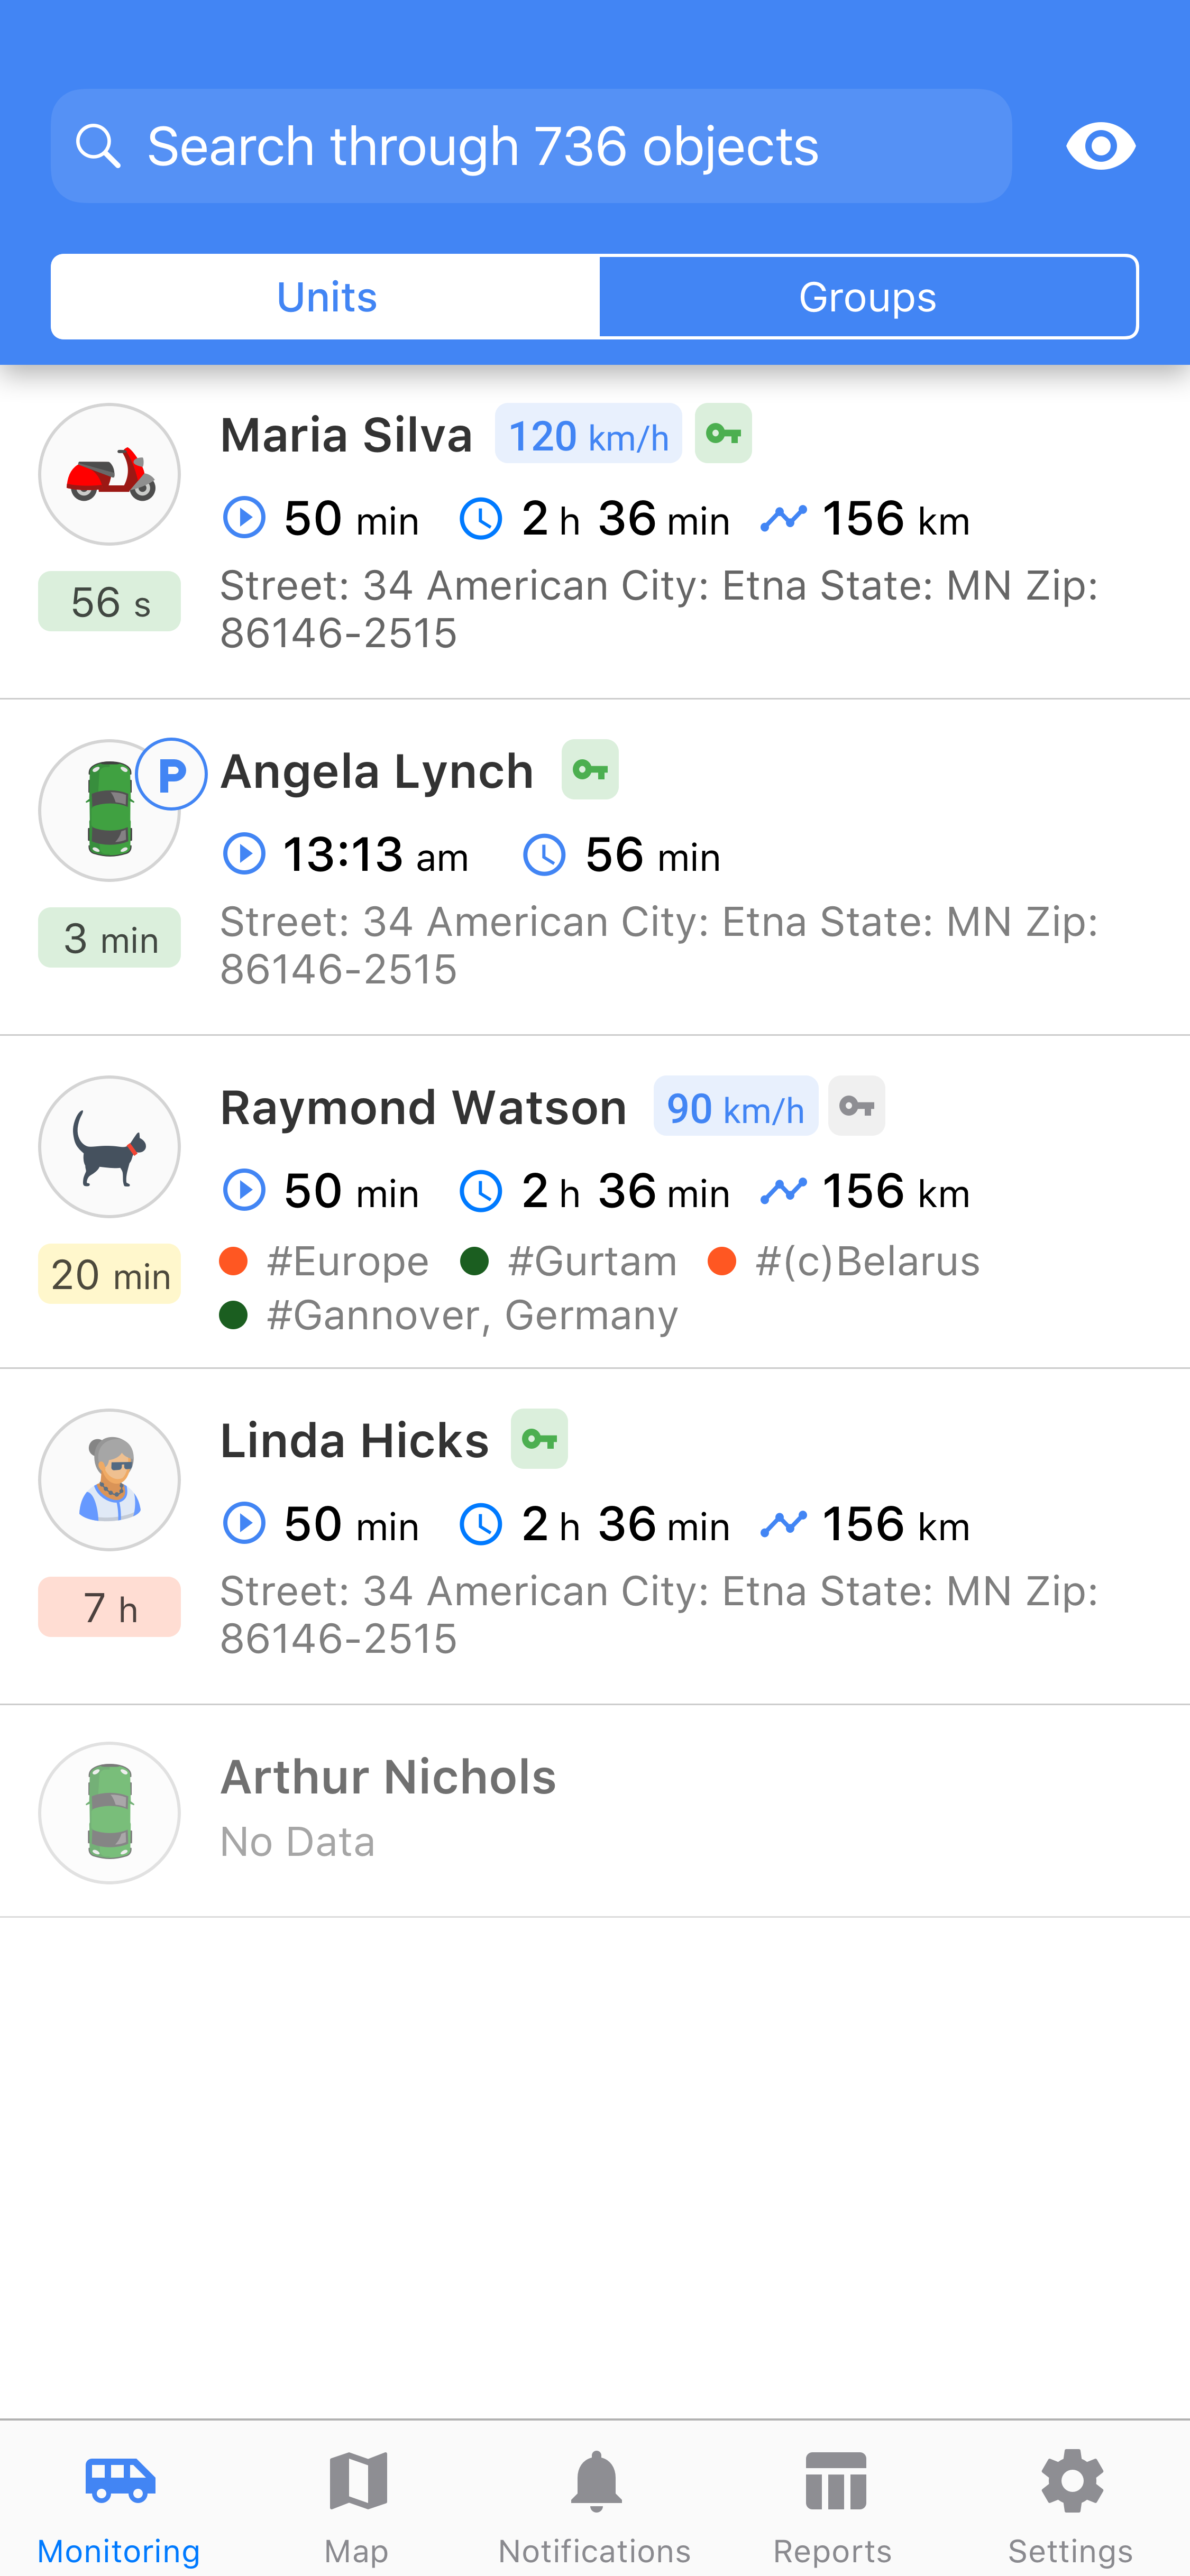Switch to the Groups tab
1190x2576 pixels.
point(867,297)
